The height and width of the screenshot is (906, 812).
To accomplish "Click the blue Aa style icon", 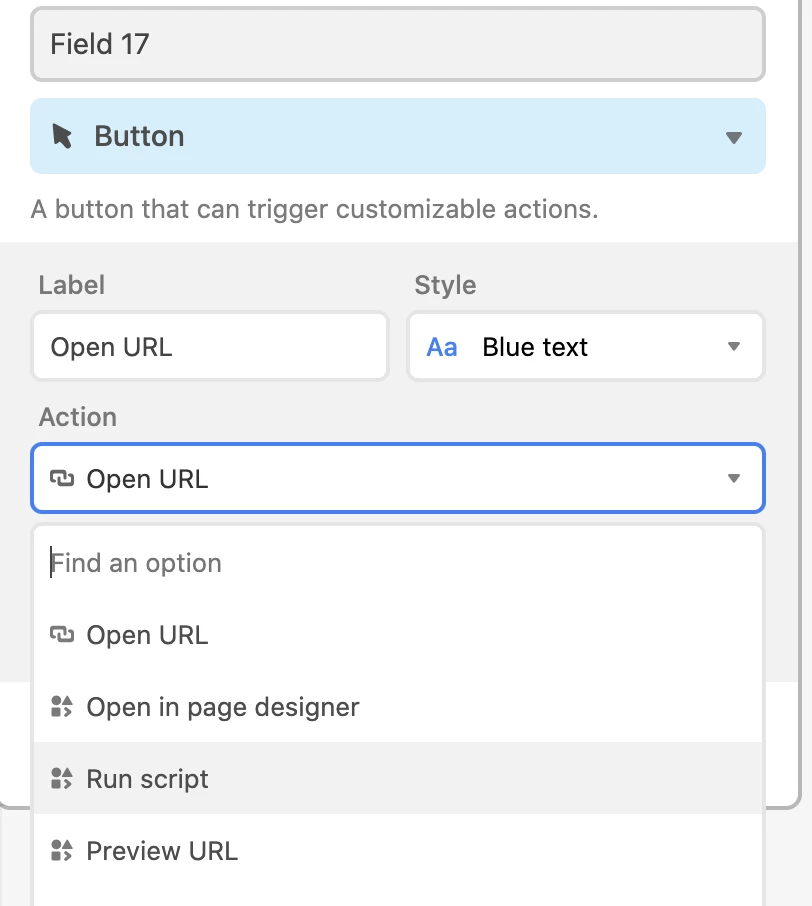I will pyautogui.click(x=442, y=347).
